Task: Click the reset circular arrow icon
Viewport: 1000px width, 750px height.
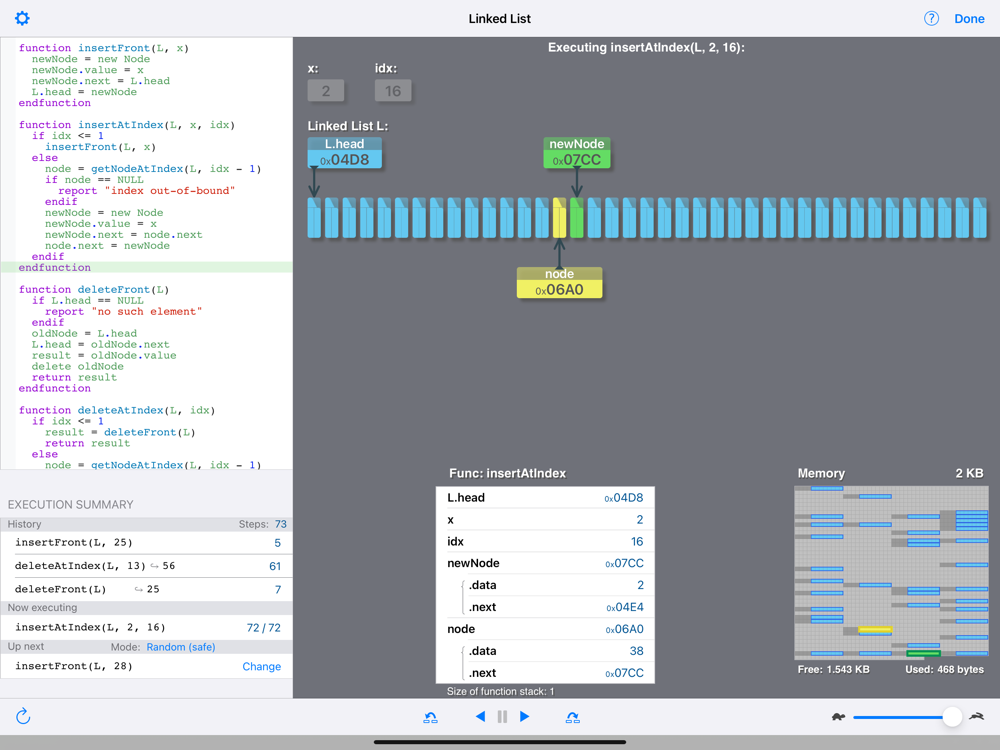Action: click(23, 716)
